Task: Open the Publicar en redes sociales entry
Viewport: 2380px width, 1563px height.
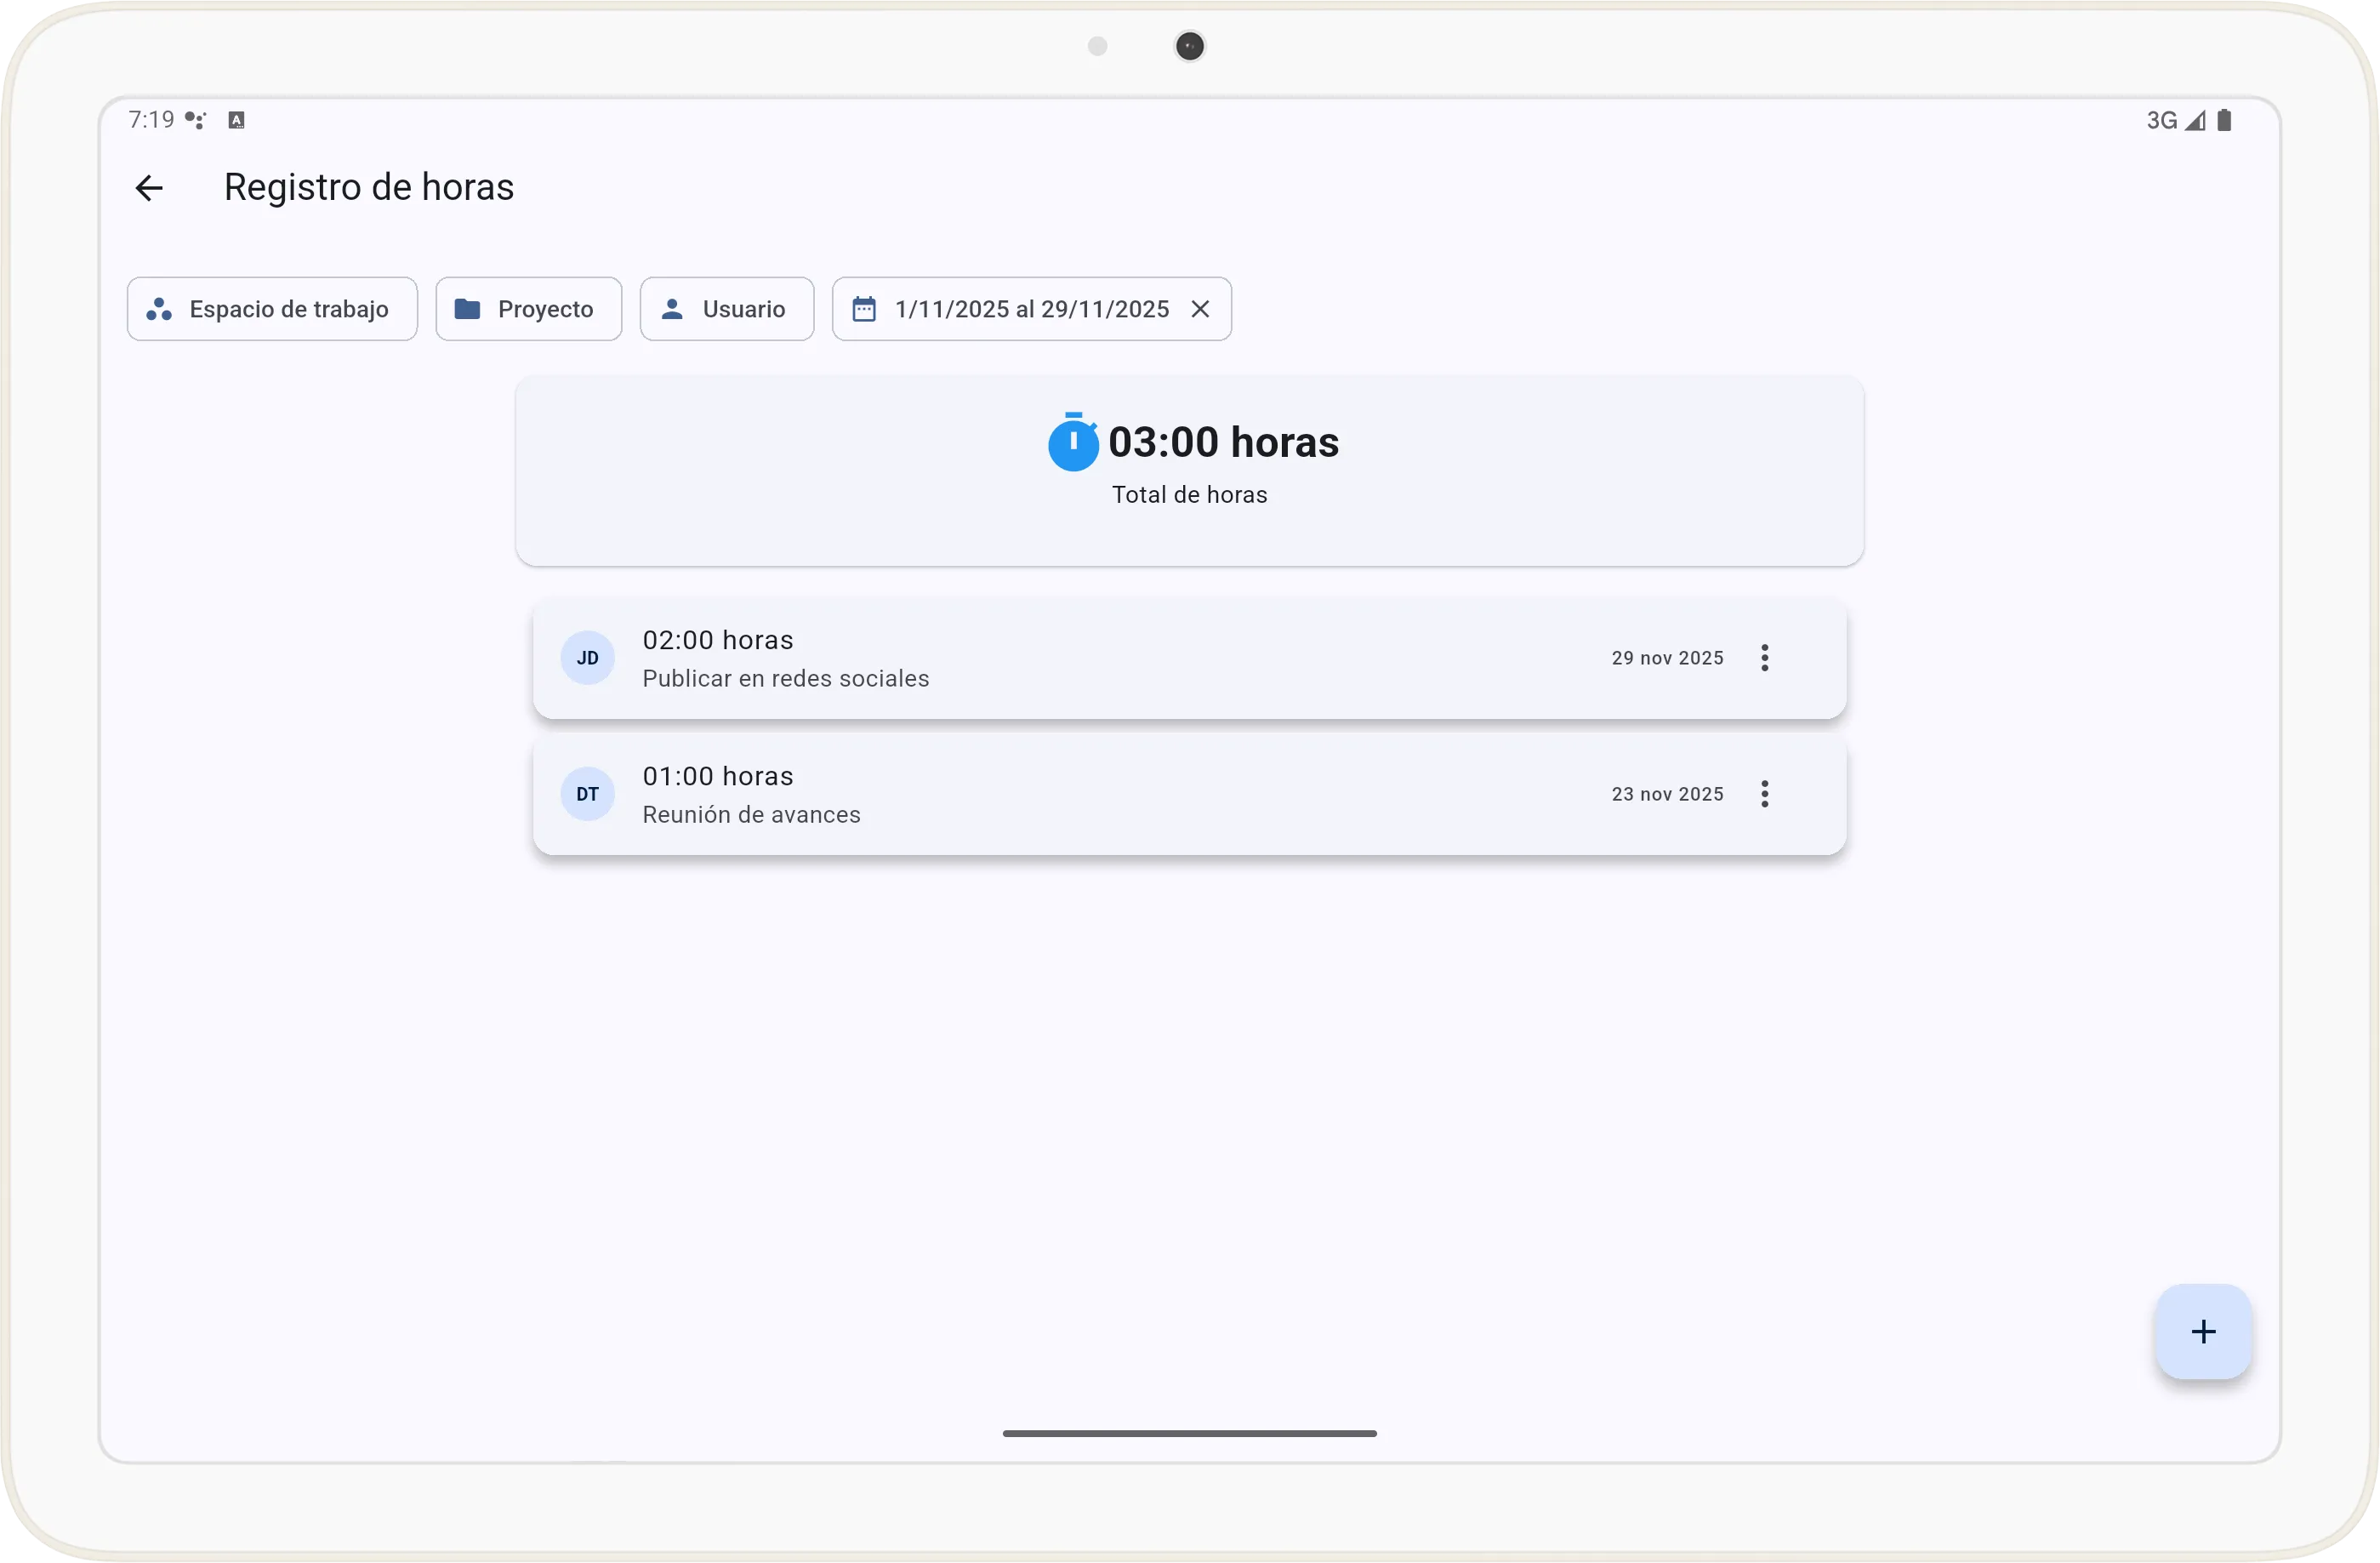Action: (x=1100, y=659)
